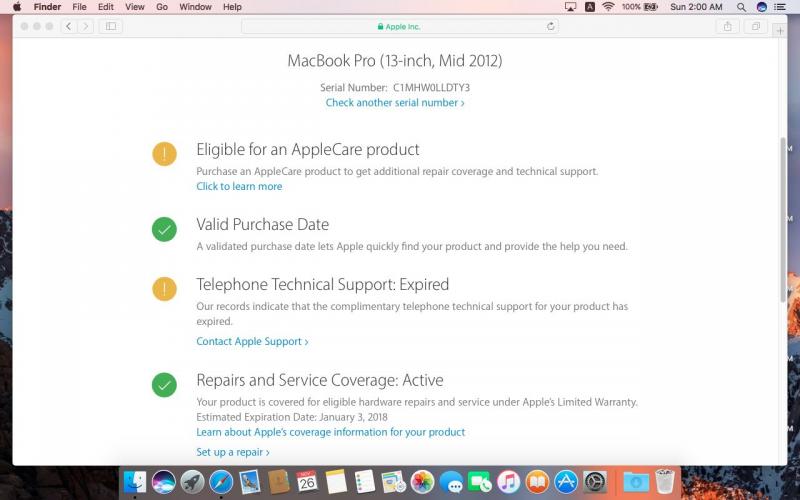Click the Eligible for an AppleCare product heading
800x500 pixels.
308,149
